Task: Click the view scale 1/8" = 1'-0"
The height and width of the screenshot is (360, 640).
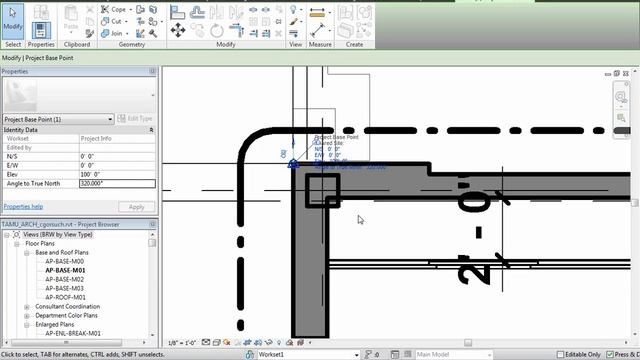Action: 182,343
